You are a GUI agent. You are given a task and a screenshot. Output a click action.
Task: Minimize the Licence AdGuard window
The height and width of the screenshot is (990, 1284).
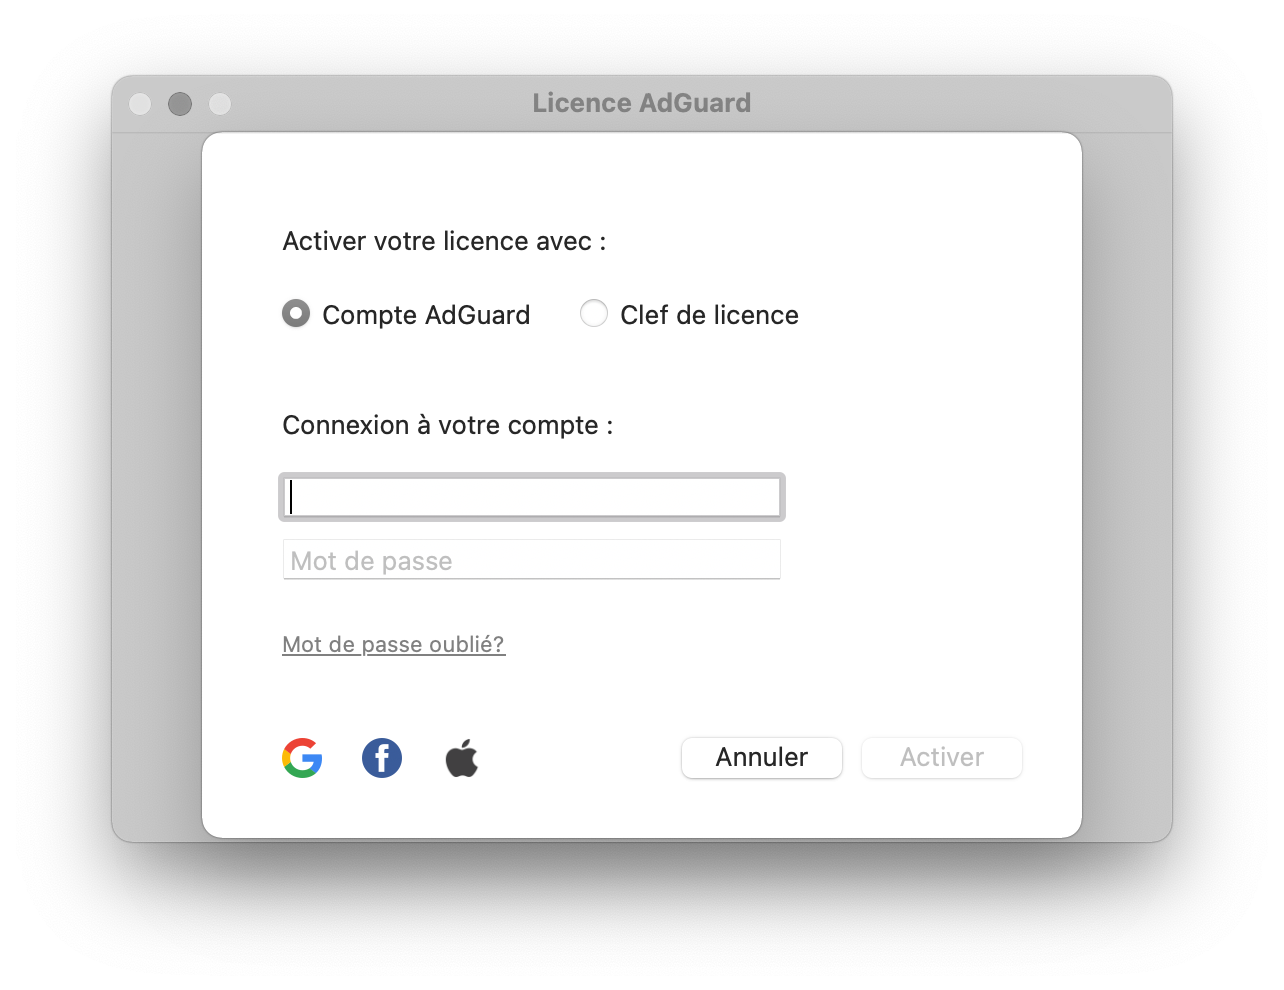(x=180, y=104)
